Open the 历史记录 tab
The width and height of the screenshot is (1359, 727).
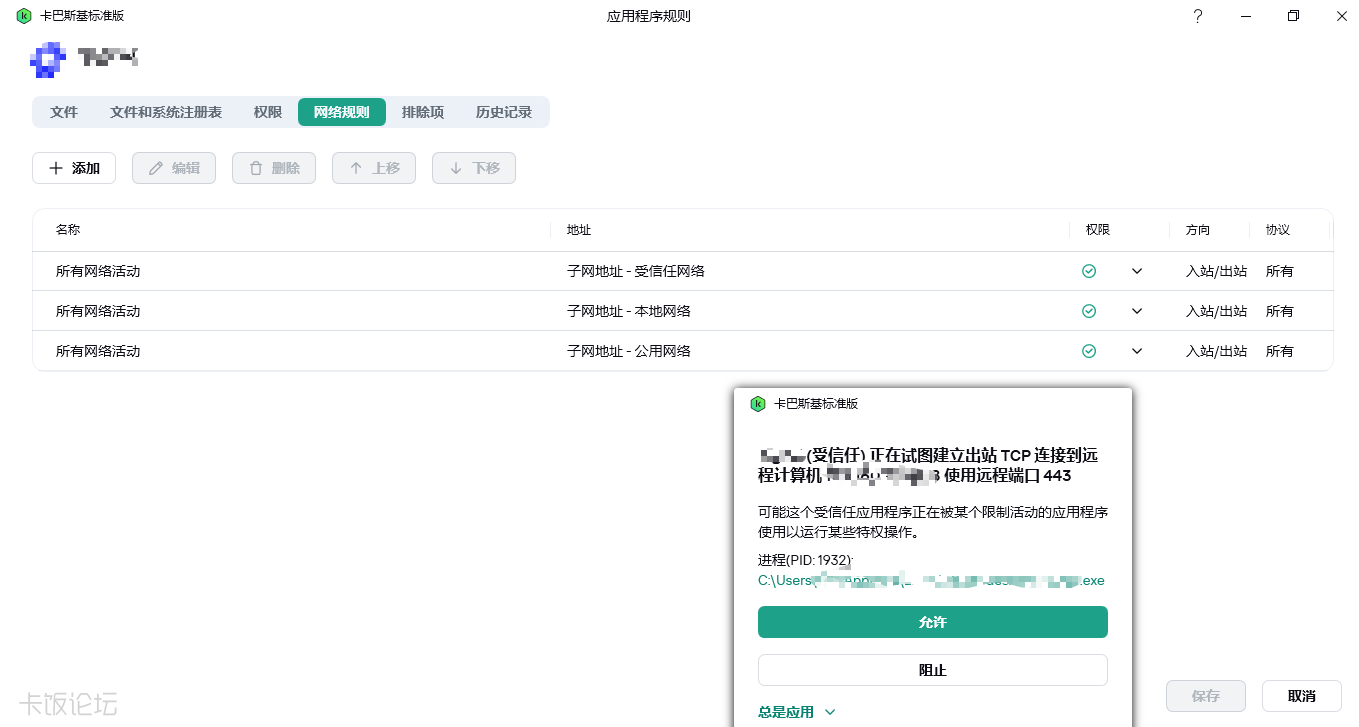click(504, 112)
